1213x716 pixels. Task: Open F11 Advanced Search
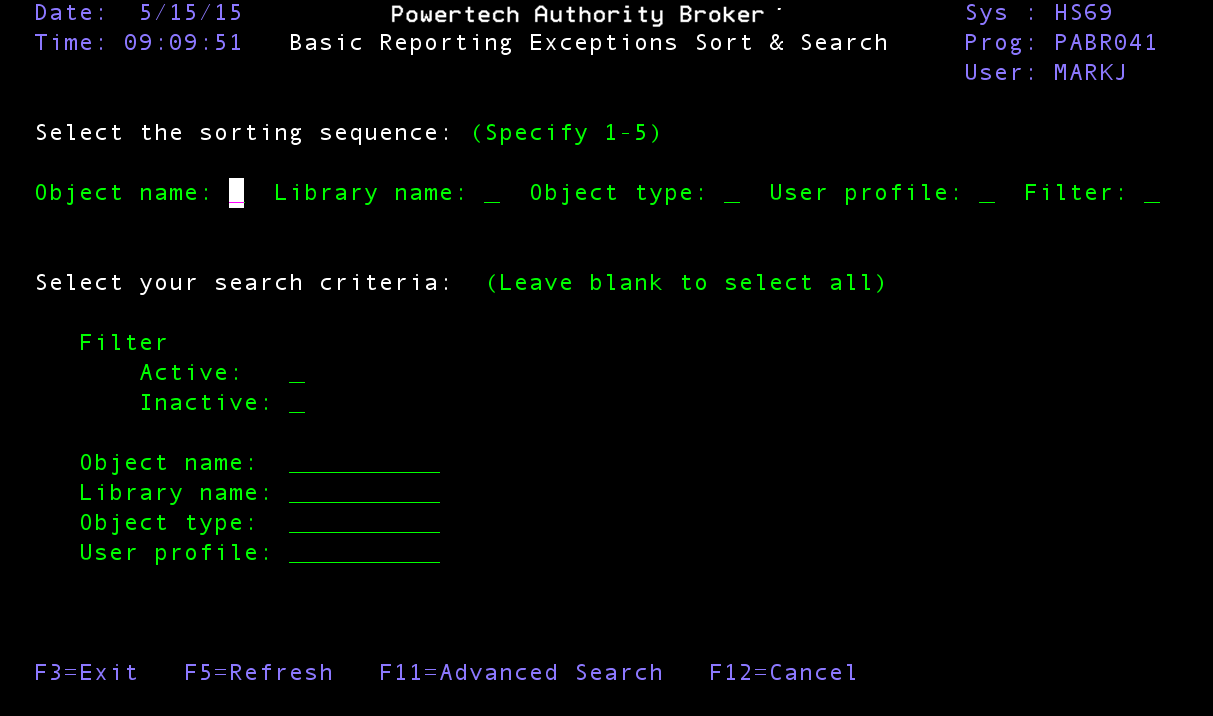pos(521,672)
